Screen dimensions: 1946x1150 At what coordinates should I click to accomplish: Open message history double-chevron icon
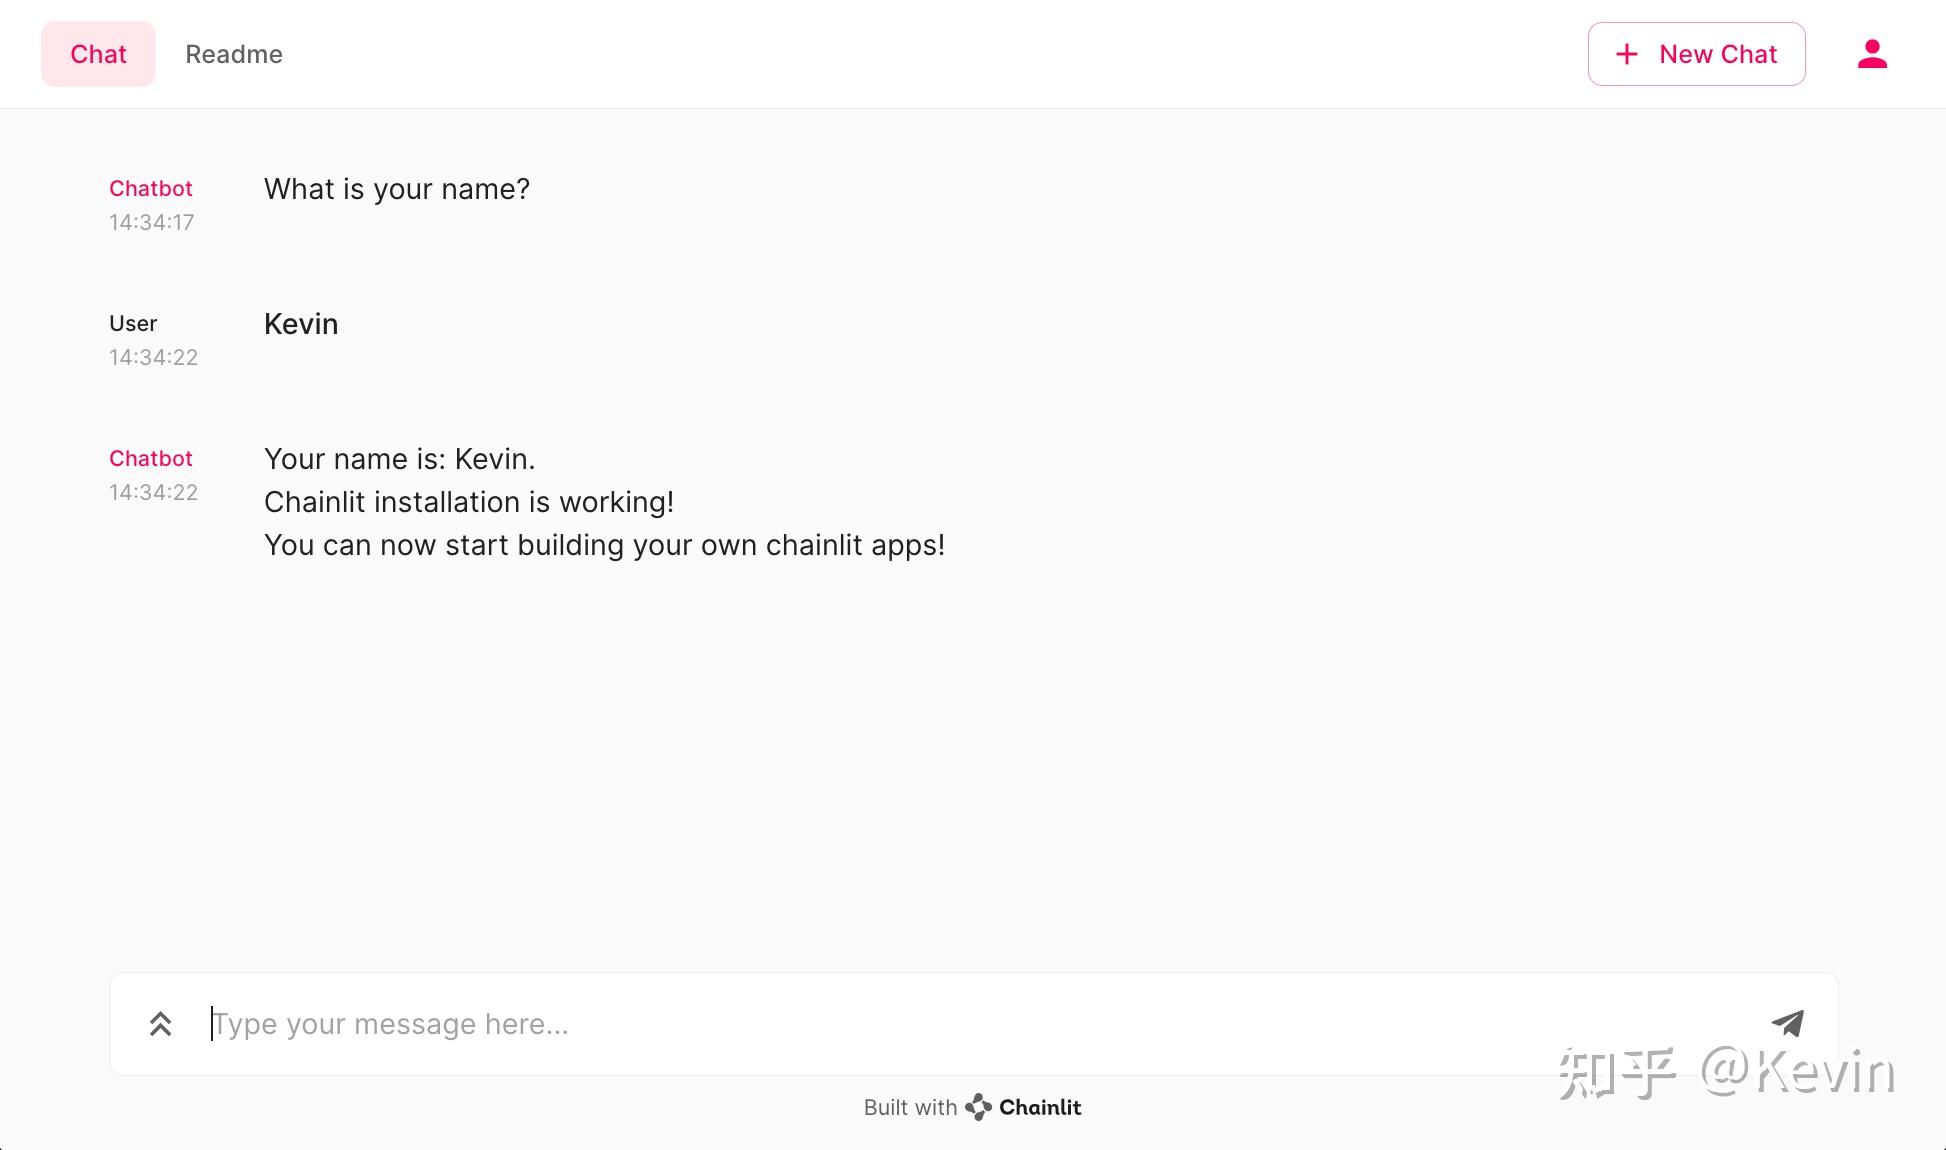[160, 1024]
